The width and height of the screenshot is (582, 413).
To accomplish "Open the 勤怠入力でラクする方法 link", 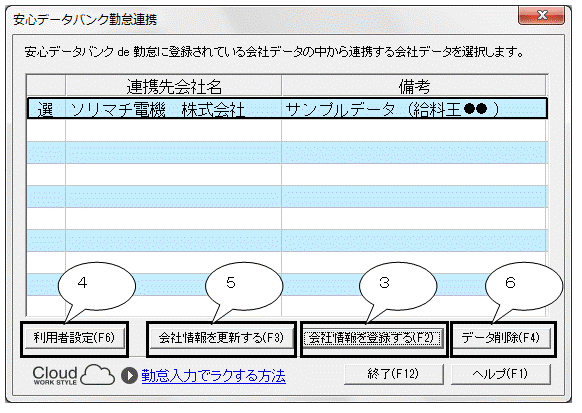I will pos(213,376).
